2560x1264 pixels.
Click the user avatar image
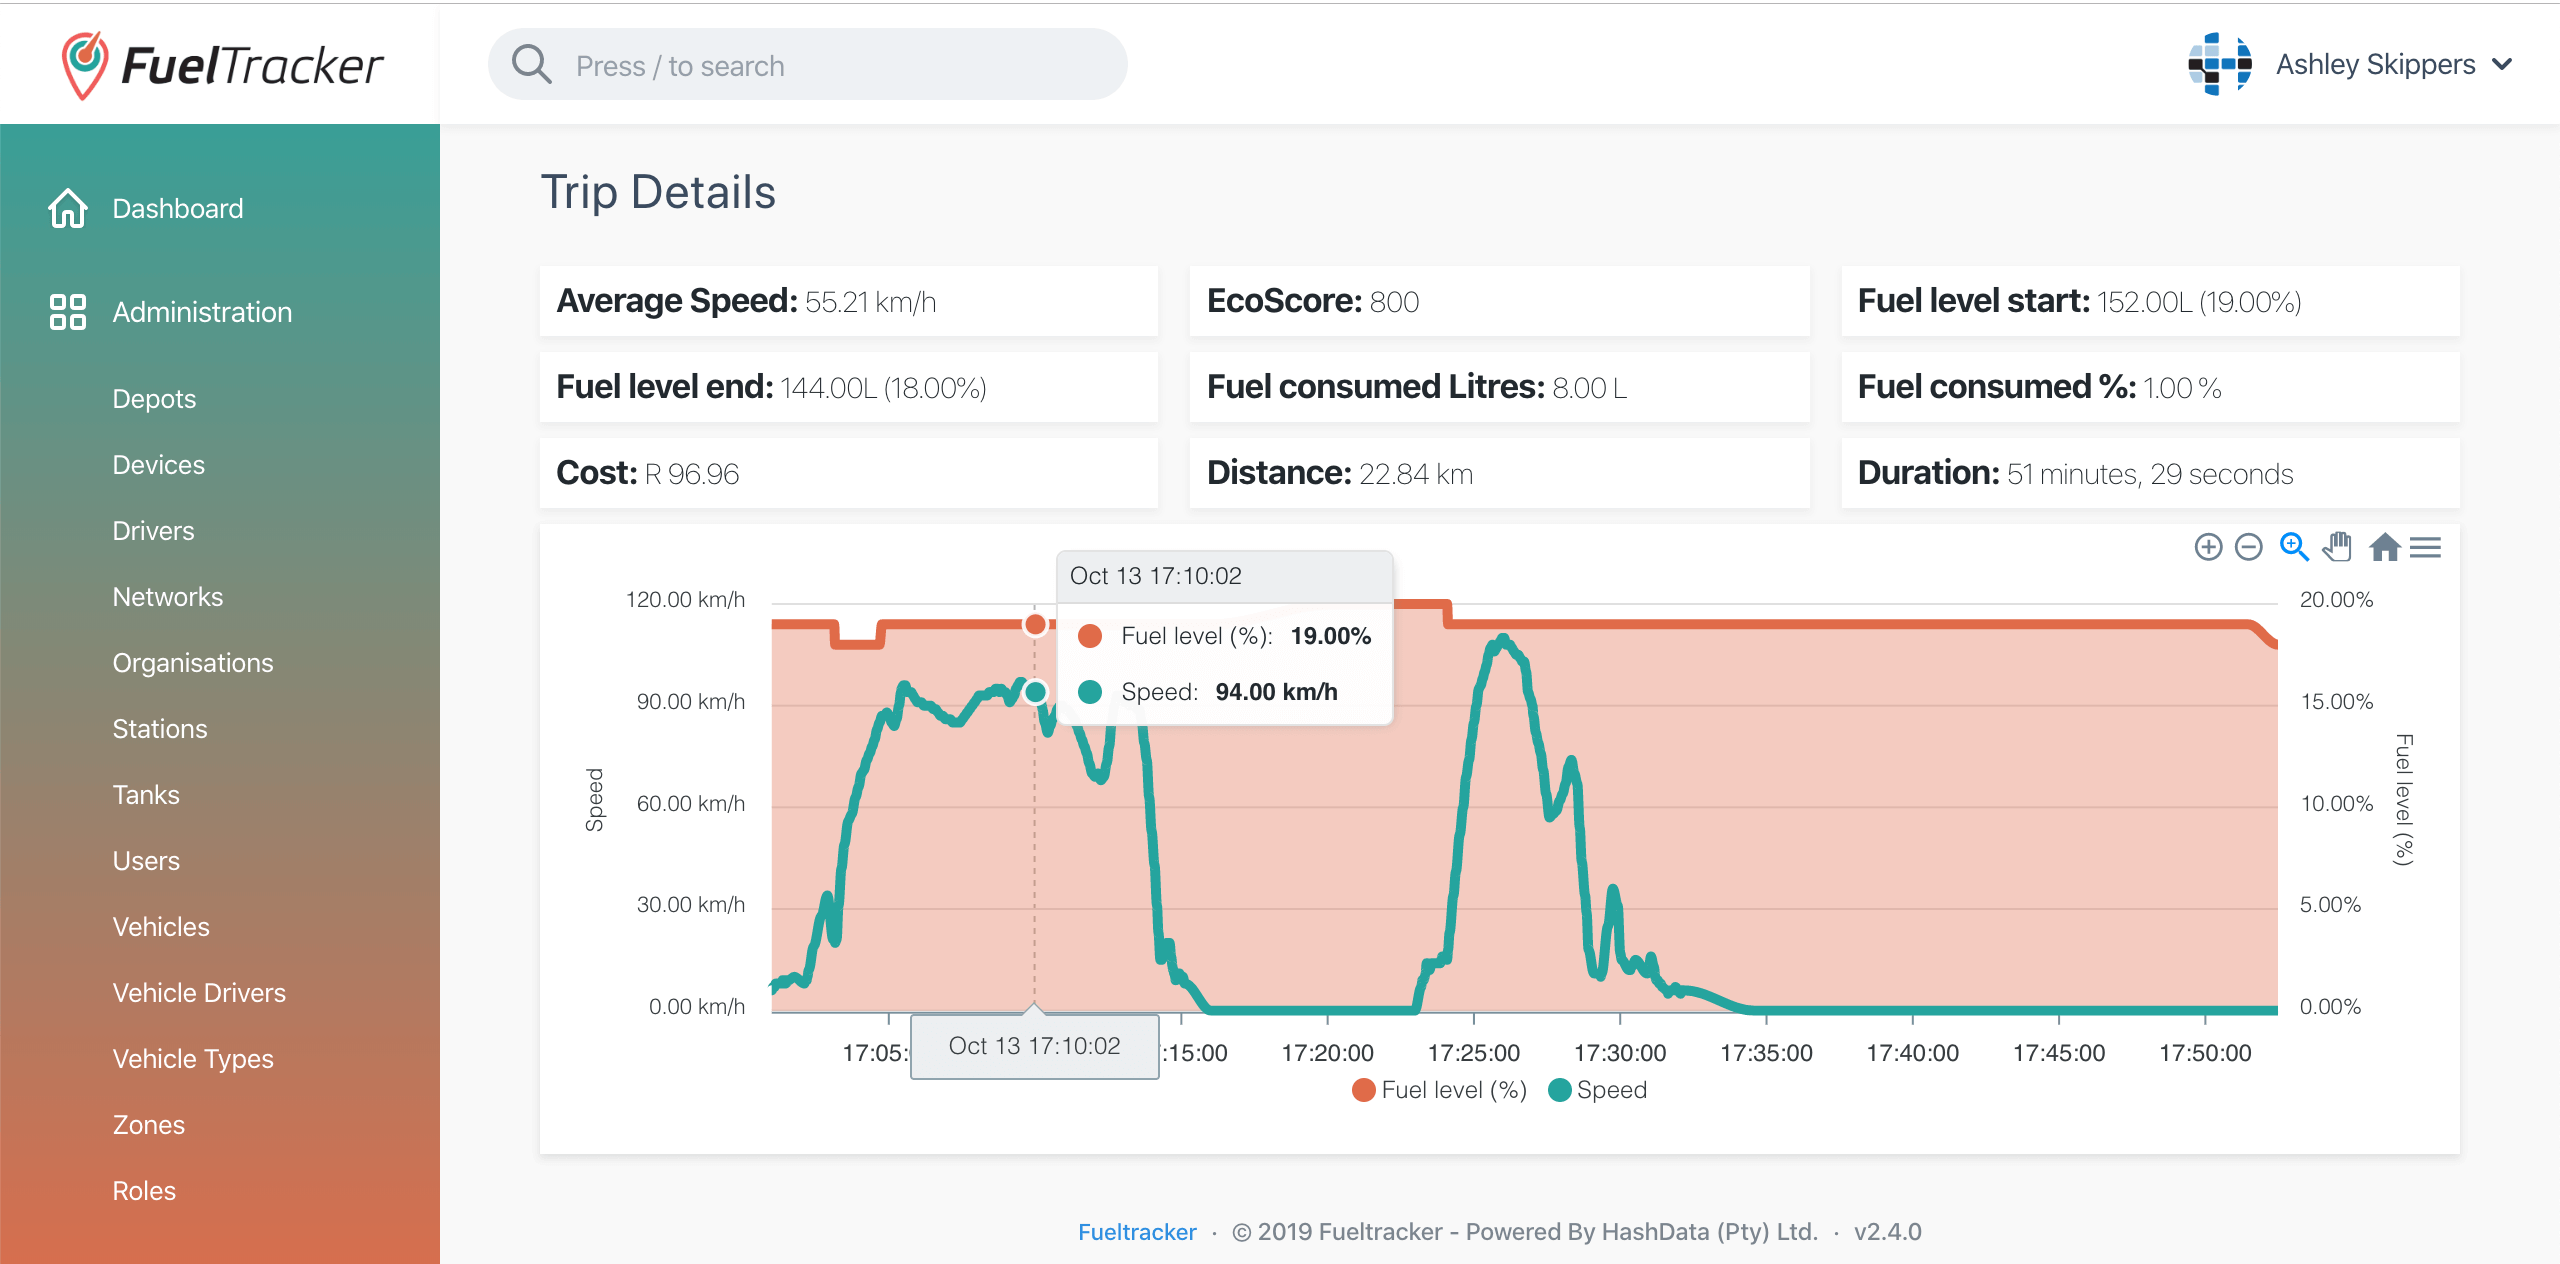coord(2219,65)
